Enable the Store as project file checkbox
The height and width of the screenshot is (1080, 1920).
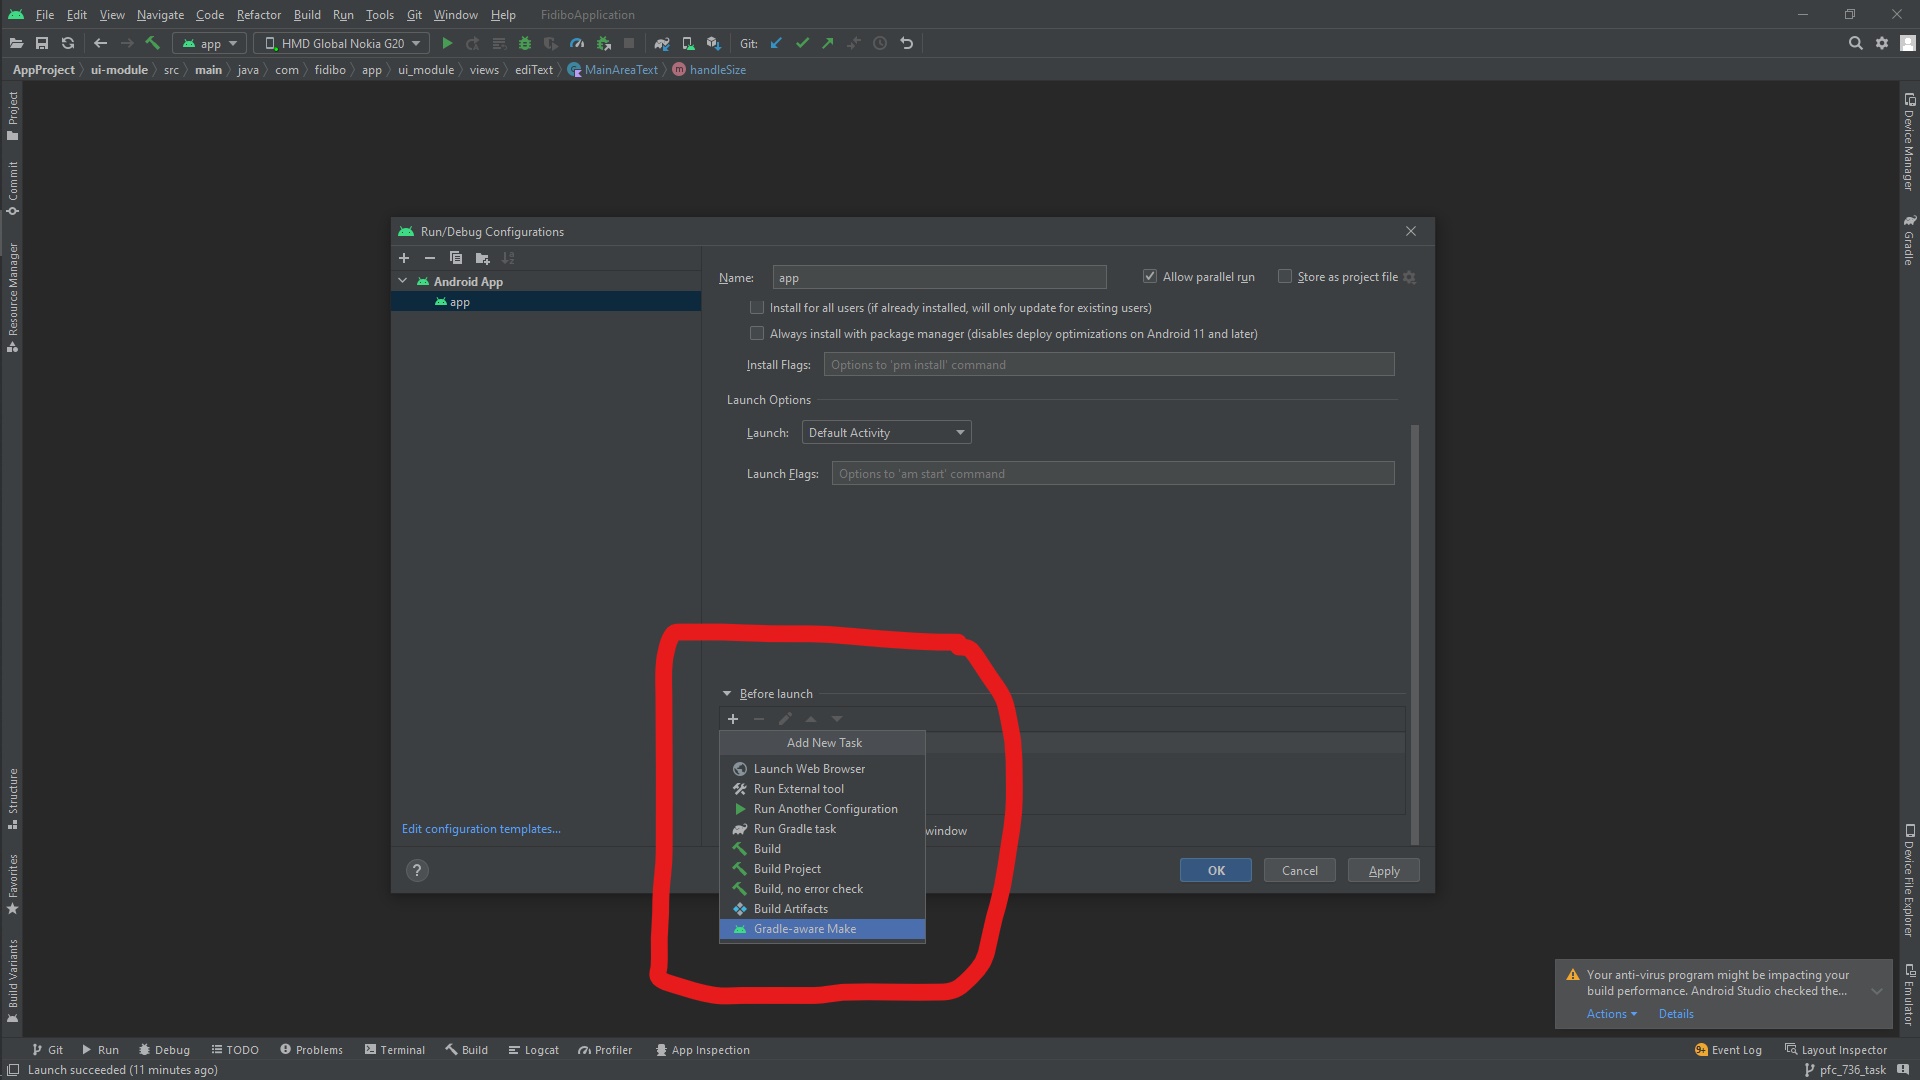point(1285,277)
